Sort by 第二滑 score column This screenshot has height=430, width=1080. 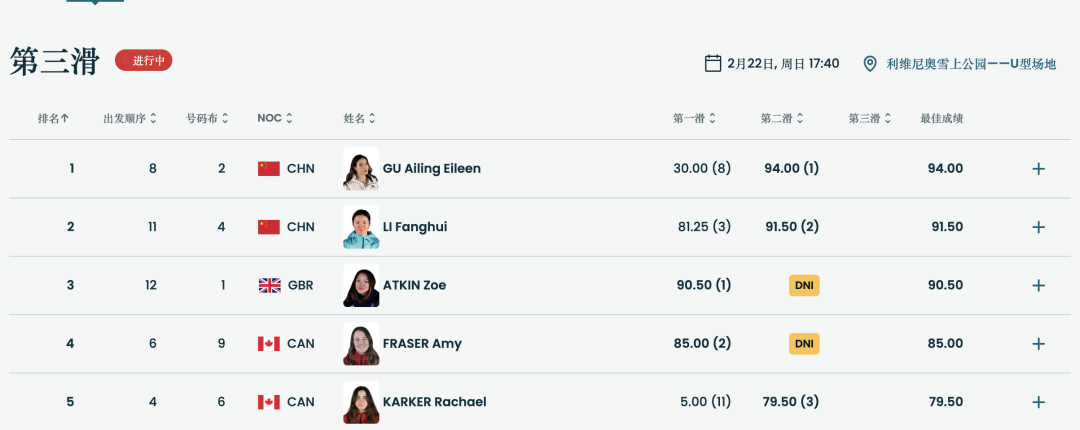[782, 118]
